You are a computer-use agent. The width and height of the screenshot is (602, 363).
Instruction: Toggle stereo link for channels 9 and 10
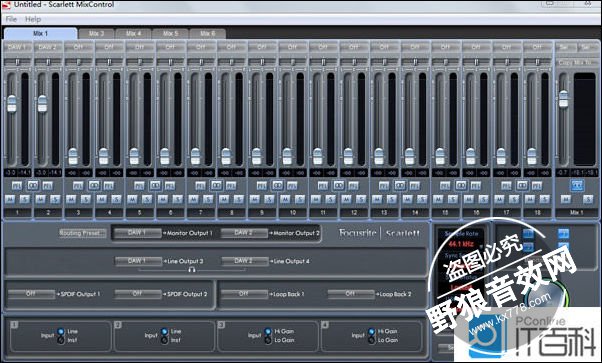tap(277, 186)
